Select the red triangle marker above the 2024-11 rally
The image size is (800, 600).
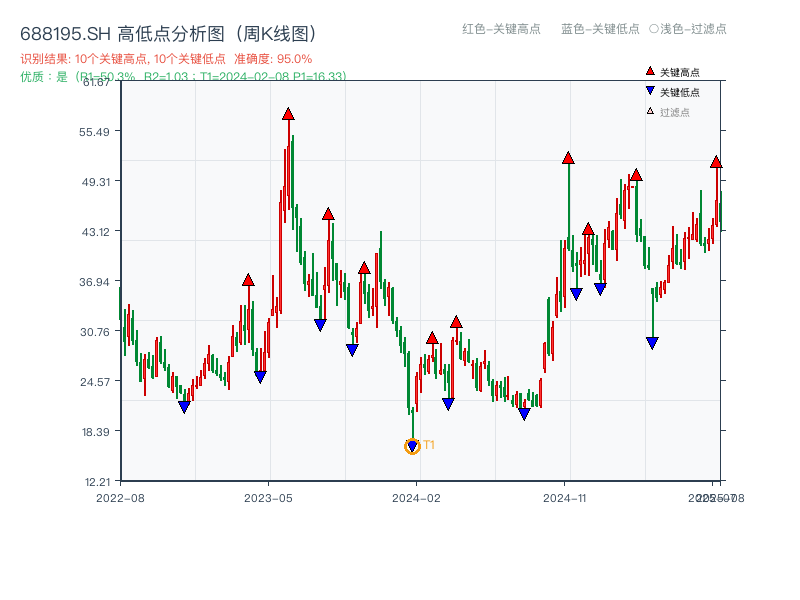569,156
